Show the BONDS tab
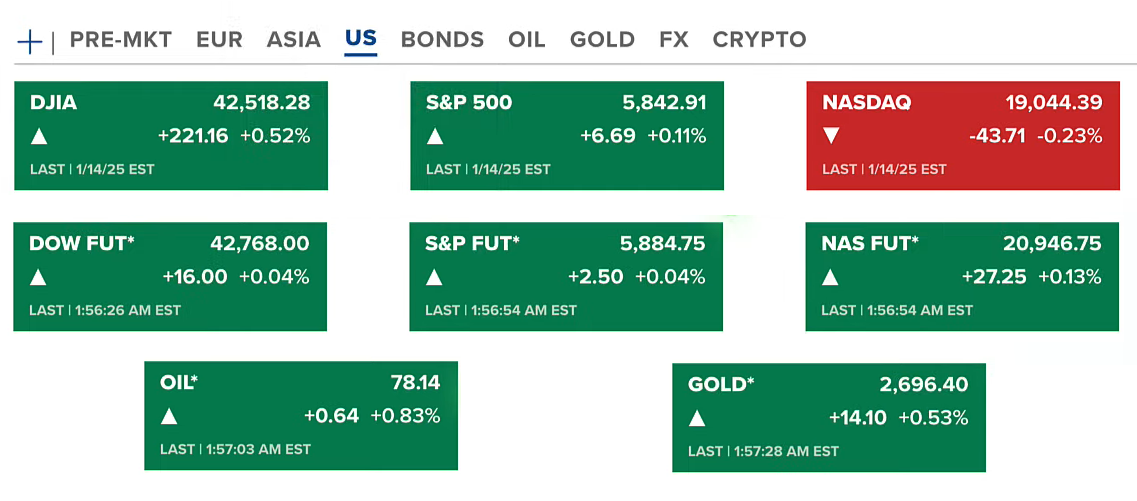Viewport: 1137px width, 501px height. click(x=442, y=40)
